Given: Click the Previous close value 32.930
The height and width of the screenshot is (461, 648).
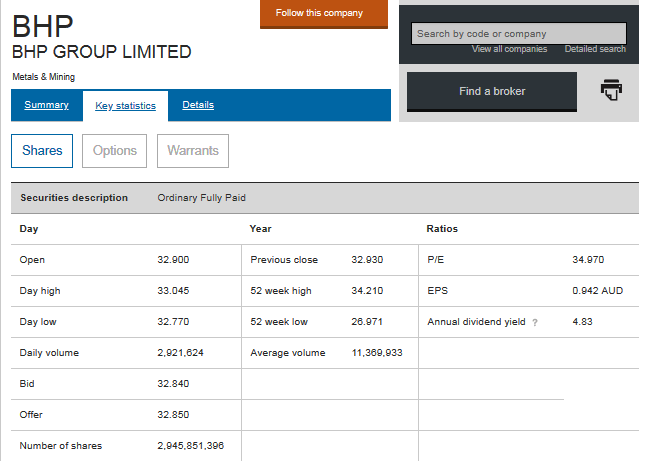Looking at the screenshot, I should (367, 260).
